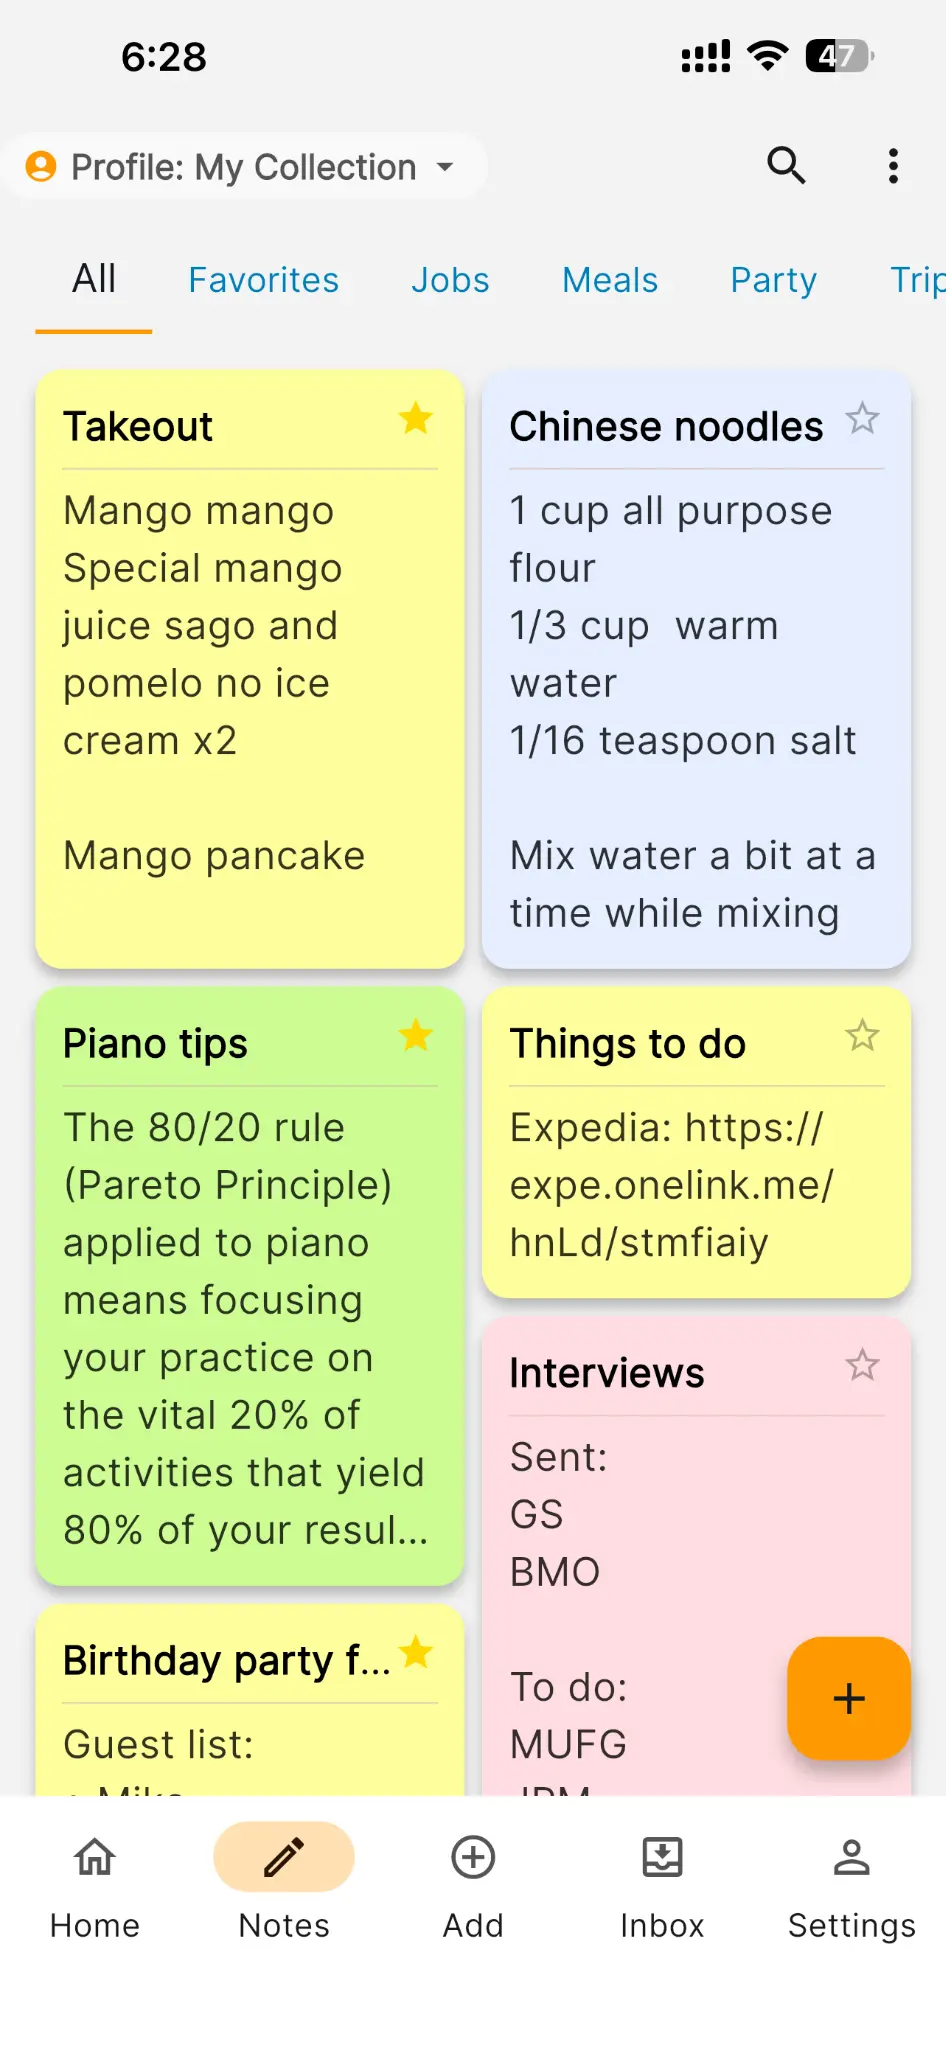Star the Interviews note

point(862,1364)
